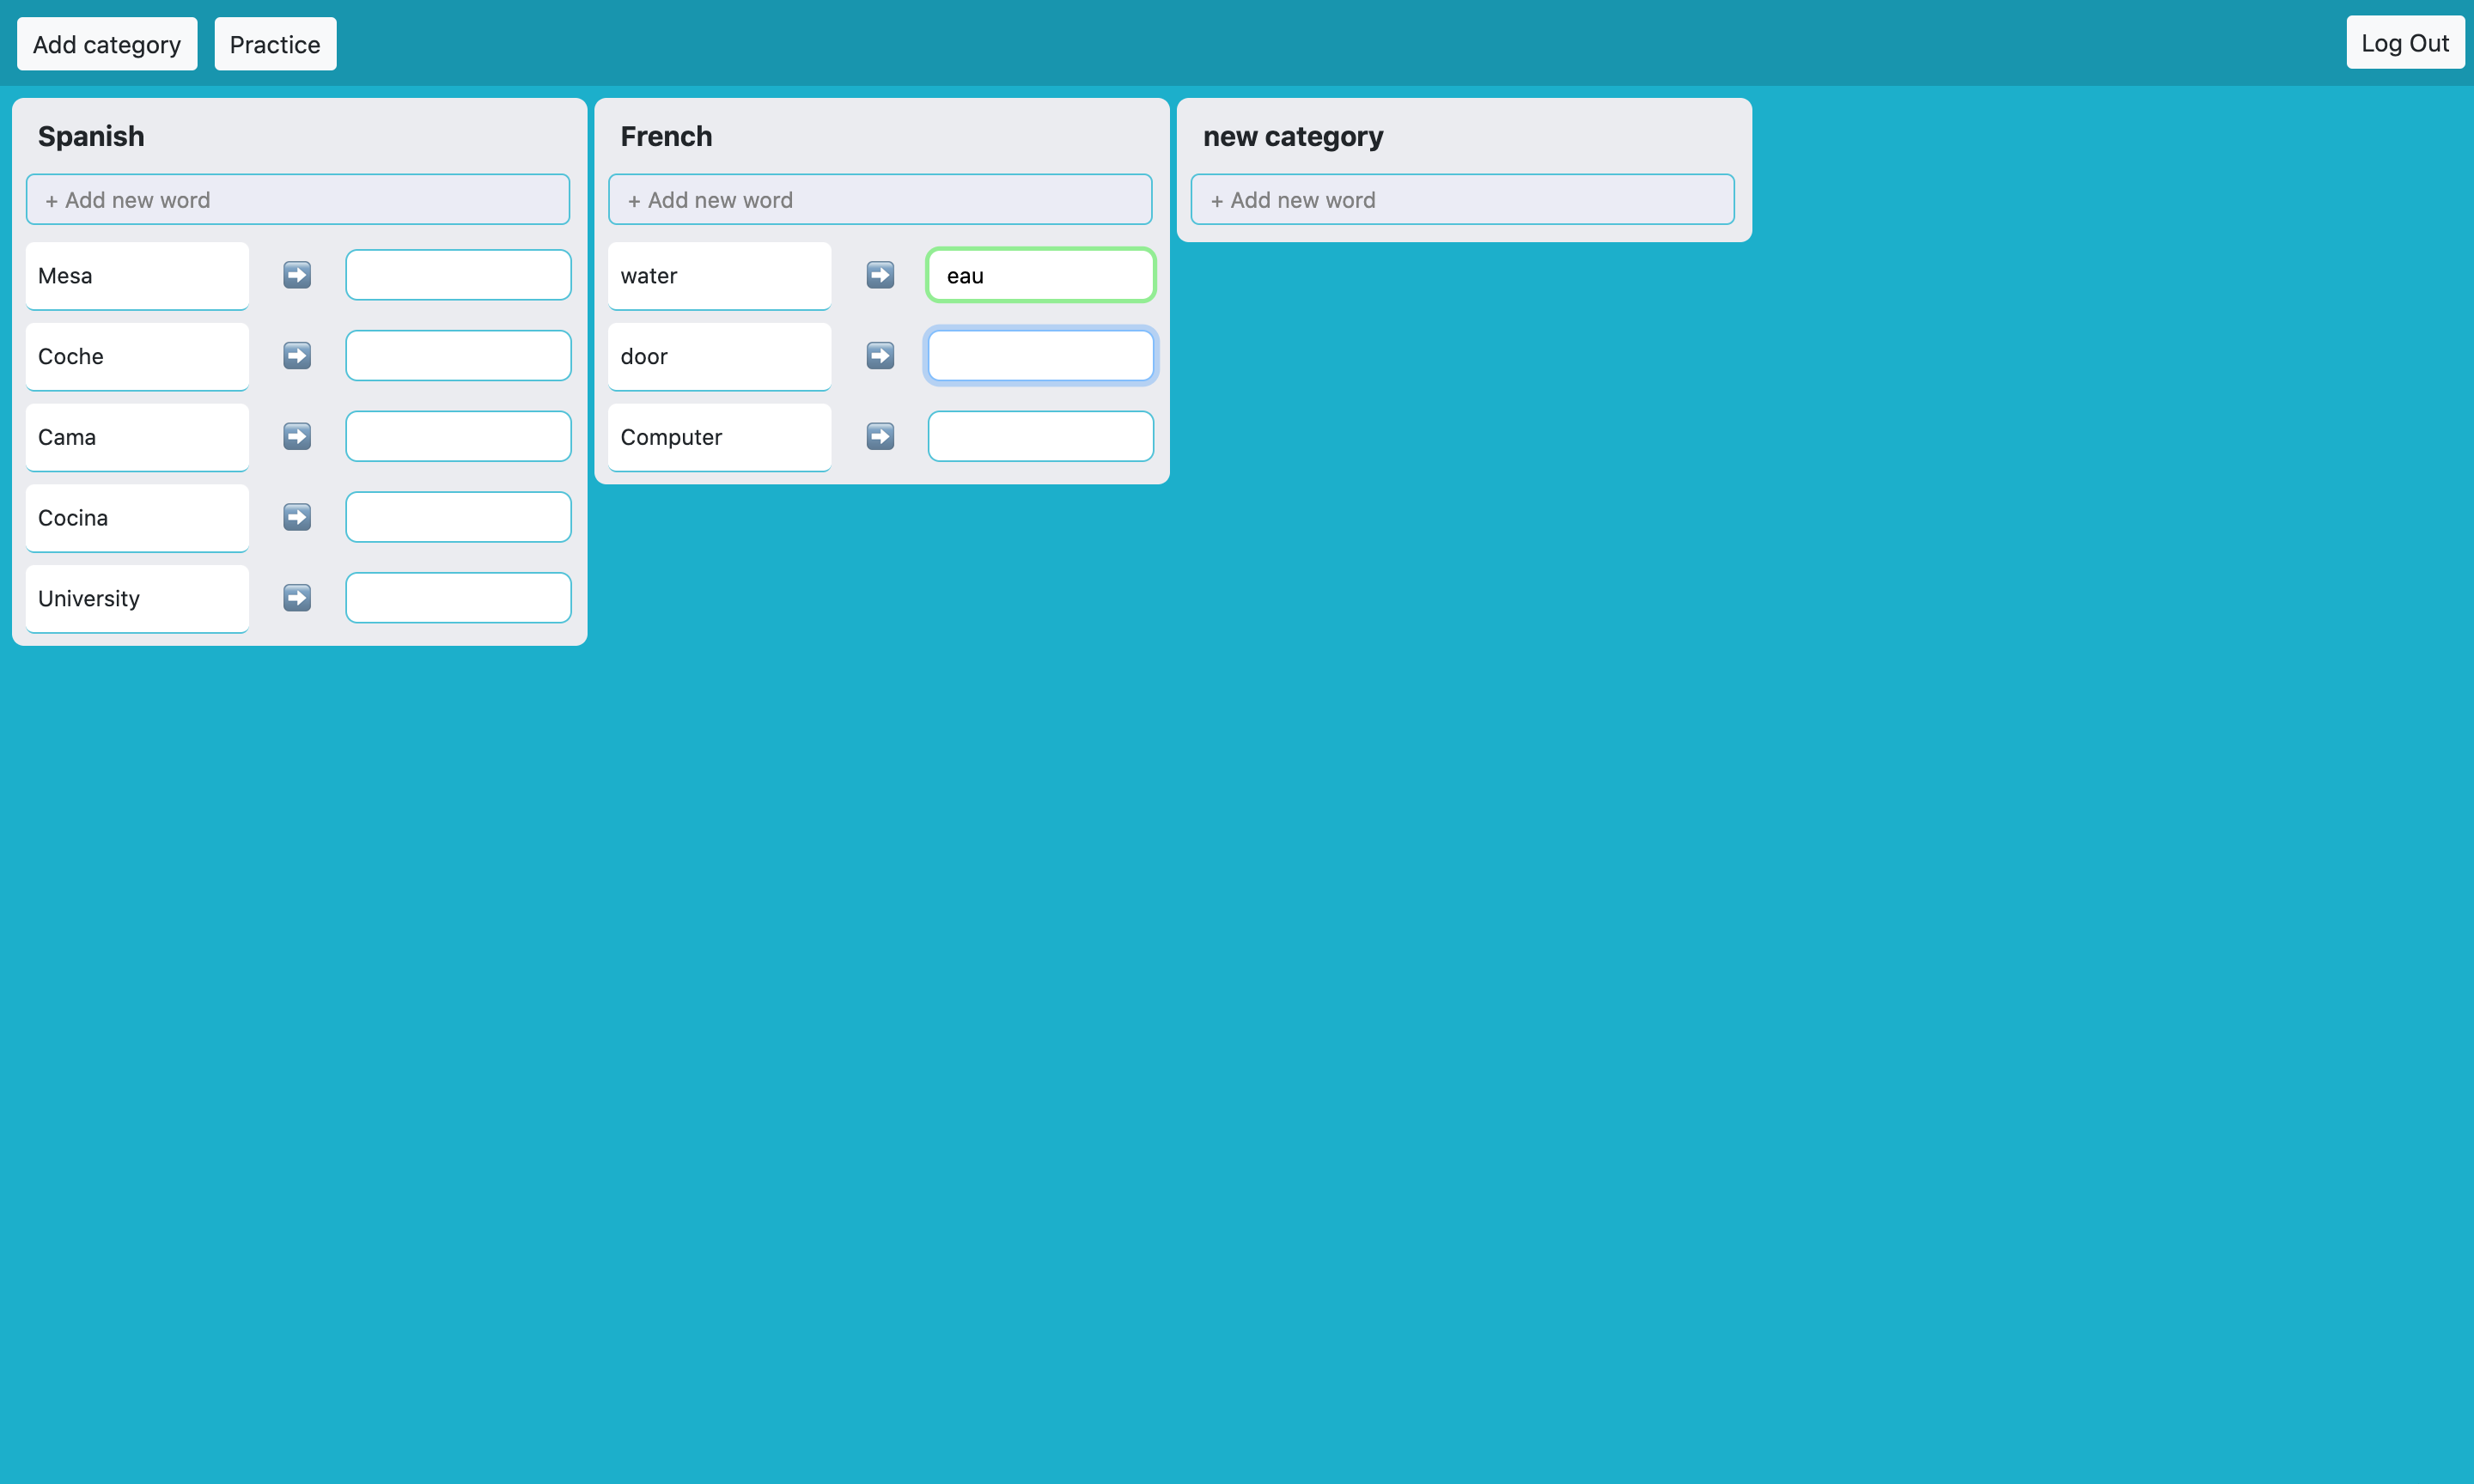Focus French Add new word field
This screenshot has width=2474, height=1484.
pyautogui.click(x=880, y=200)
